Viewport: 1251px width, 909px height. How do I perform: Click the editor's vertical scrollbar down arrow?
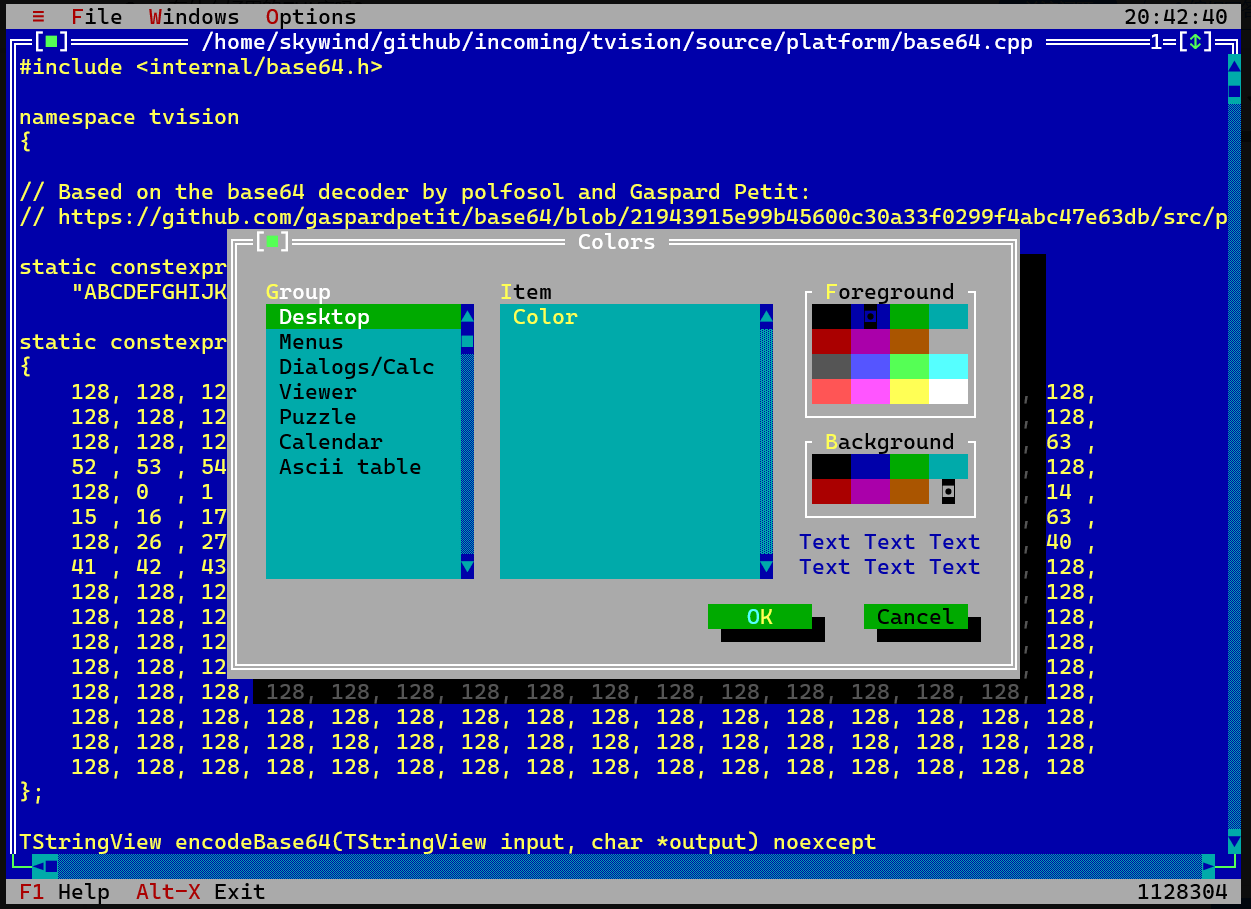point(1234,842)
